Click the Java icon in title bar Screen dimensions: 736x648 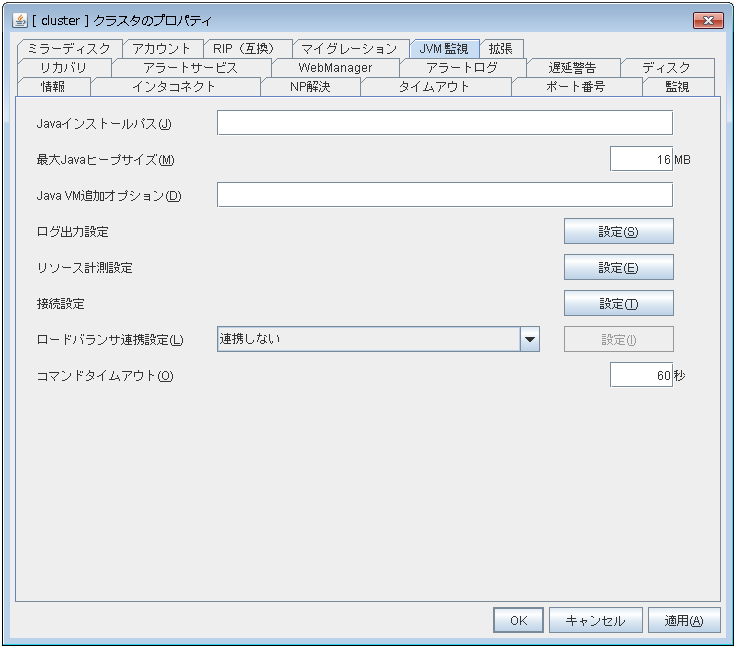pyautogui.click(x=19, y=20)
